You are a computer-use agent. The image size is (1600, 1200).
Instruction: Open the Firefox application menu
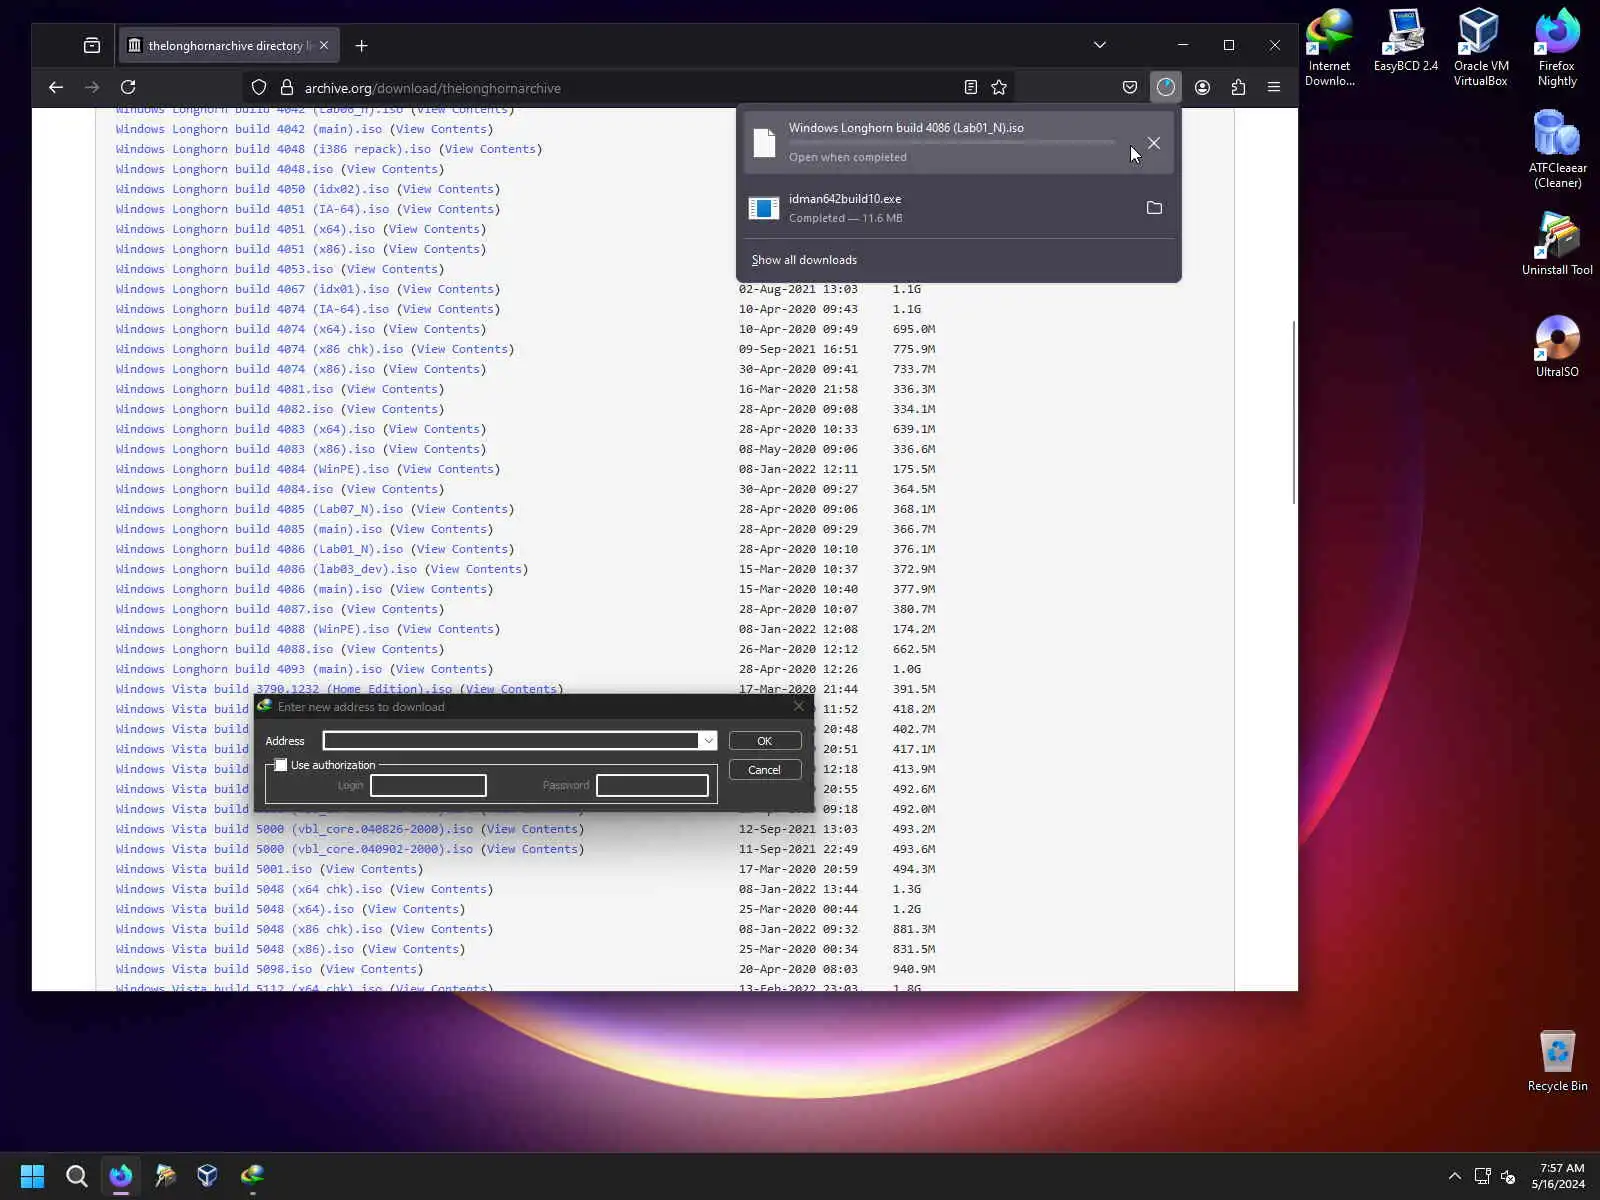(x=1274, y=88)
